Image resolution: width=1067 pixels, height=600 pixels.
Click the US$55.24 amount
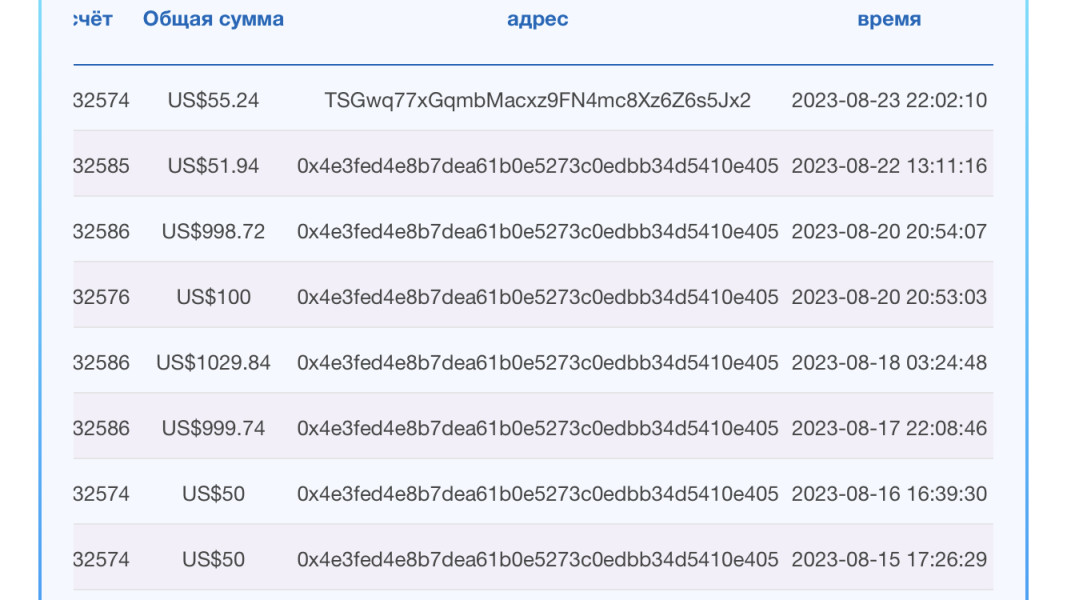[213, 100]
